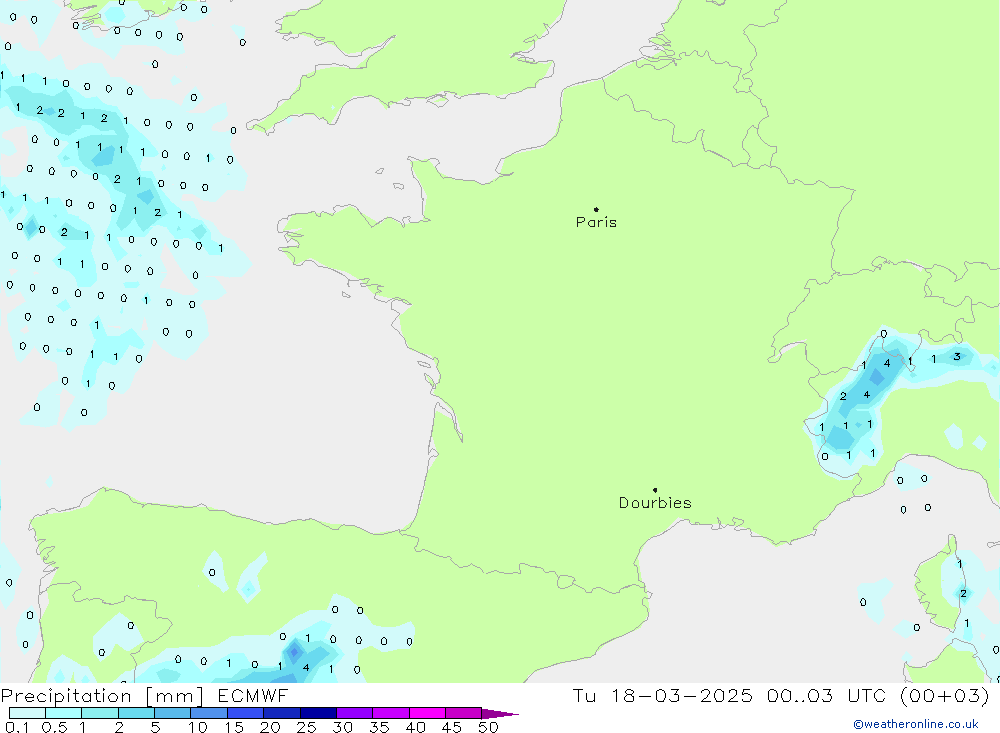1000x733 pixels.
Task: Pick the 20–25 mm legend swatch
Action: (282, 713)
